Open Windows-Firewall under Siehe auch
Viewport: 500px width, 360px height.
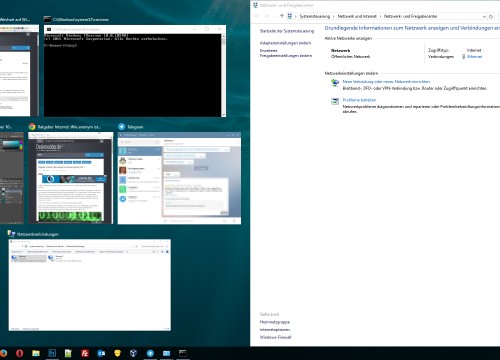(275, 337)
